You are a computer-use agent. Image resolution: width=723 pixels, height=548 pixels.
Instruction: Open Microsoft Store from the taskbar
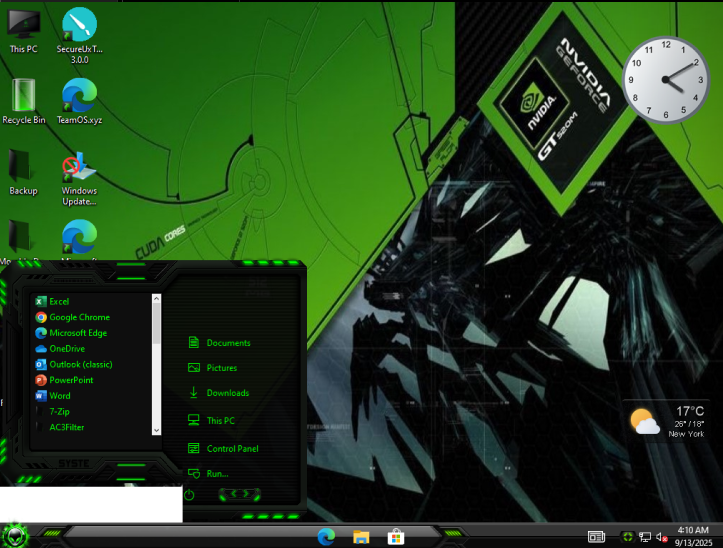[396, 537]
